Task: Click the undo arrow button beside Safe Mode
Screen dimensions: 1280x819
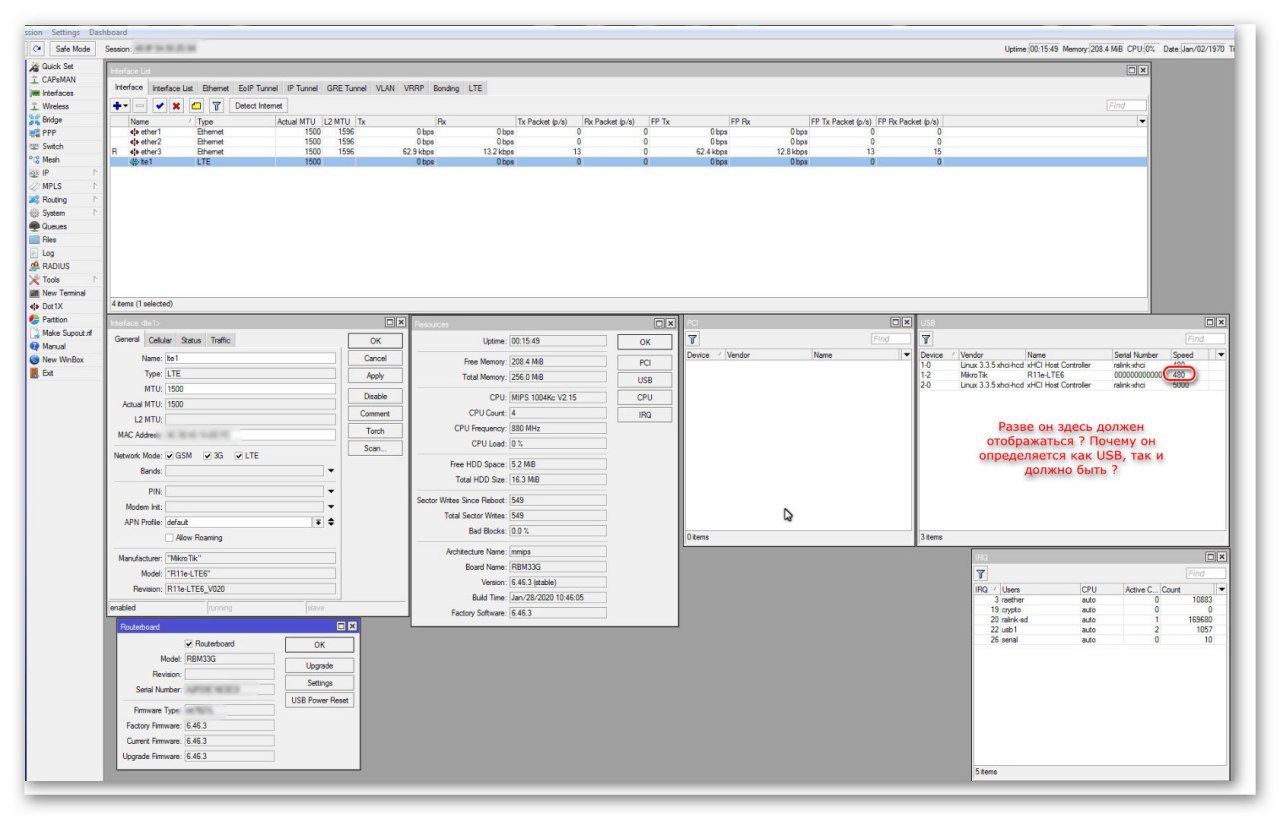Action: (37, 48)
